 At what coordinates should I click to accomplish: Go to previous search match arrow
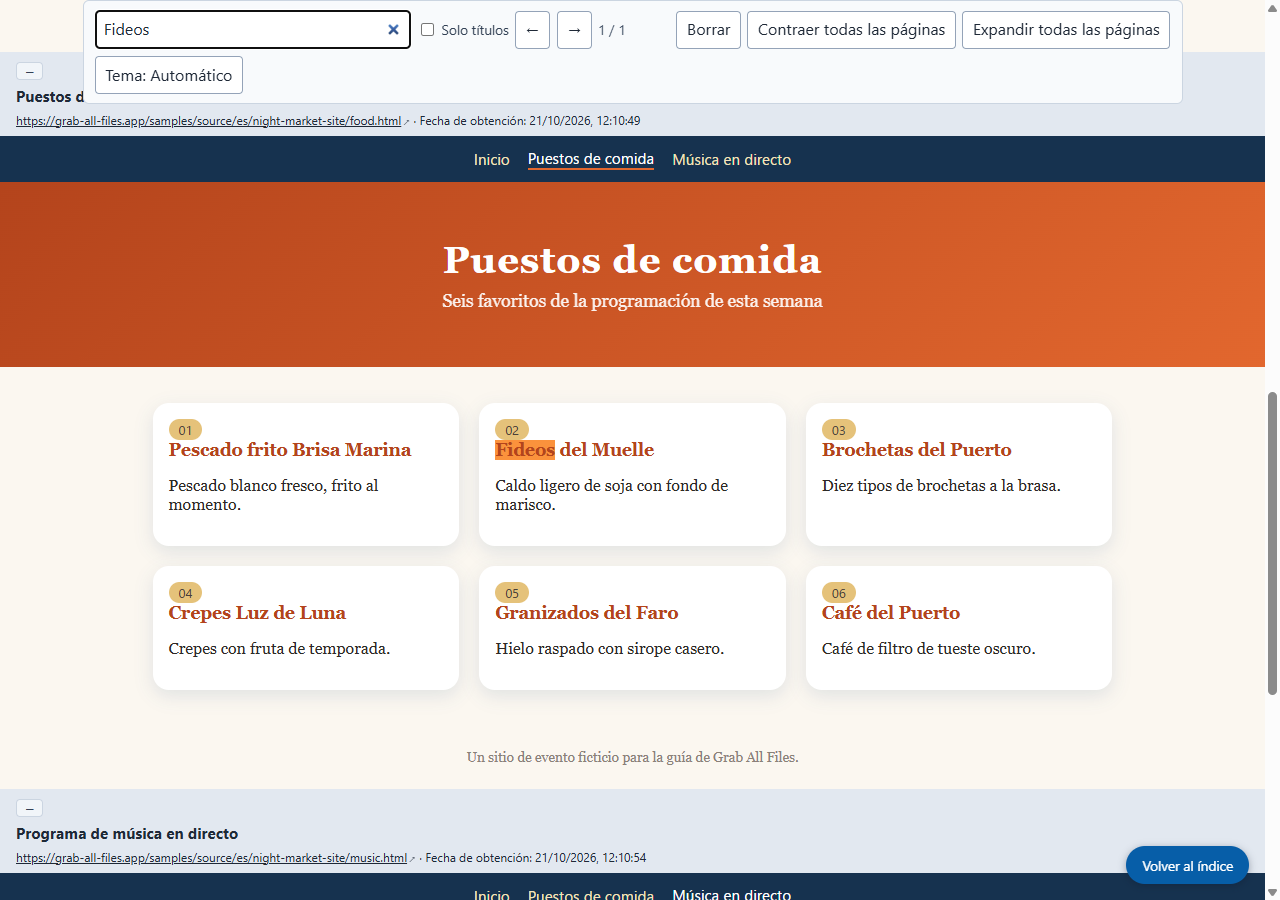click(532, 30)
